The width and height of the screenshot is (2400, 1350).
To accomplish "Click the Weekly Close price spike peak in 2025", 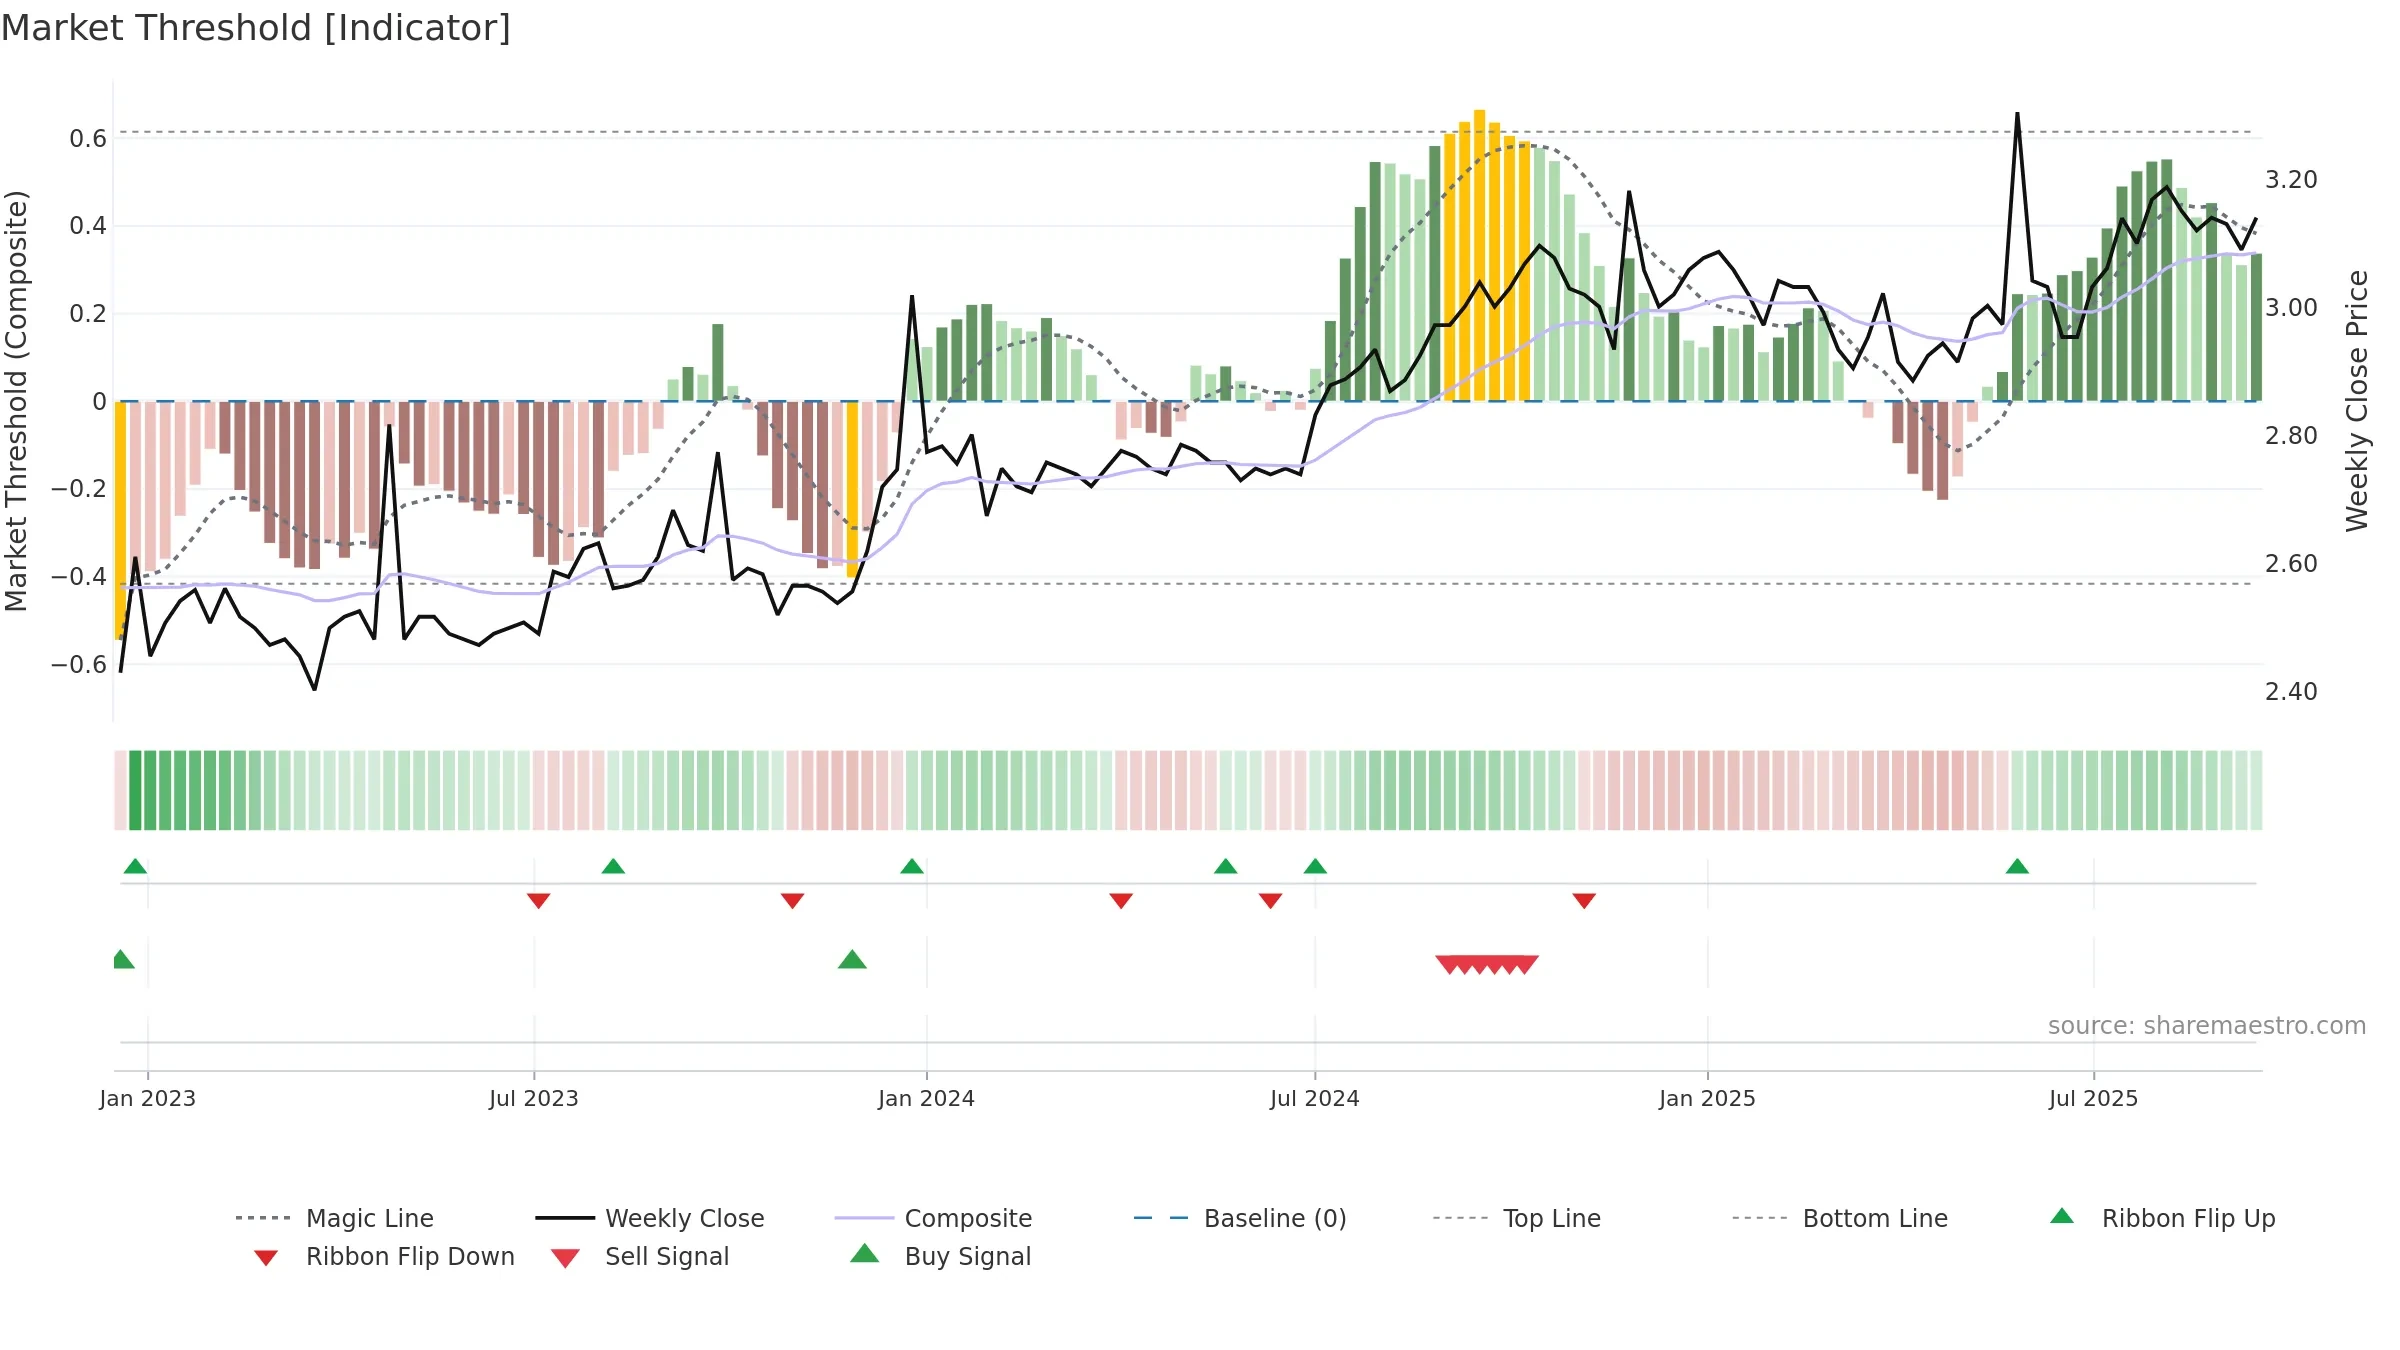I will (2017, 114).
